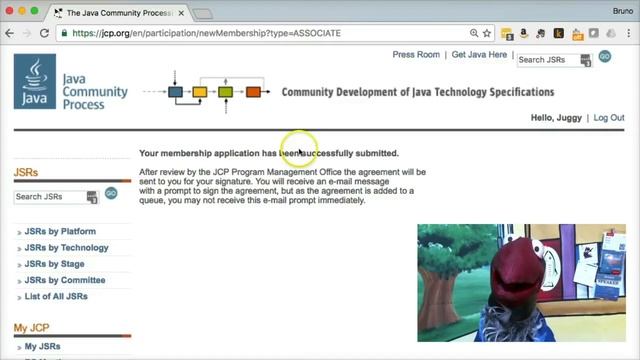This screenshot has height=360, width=640.
Task: Click the JSR process flow diagram
Action: [x=207, y=92]
